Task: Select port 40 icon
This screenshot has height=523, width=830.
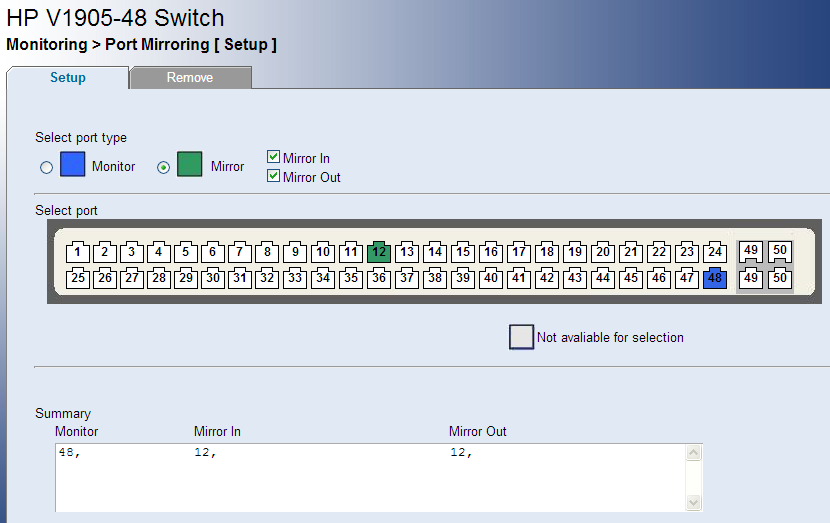Action: click(491, 278)
